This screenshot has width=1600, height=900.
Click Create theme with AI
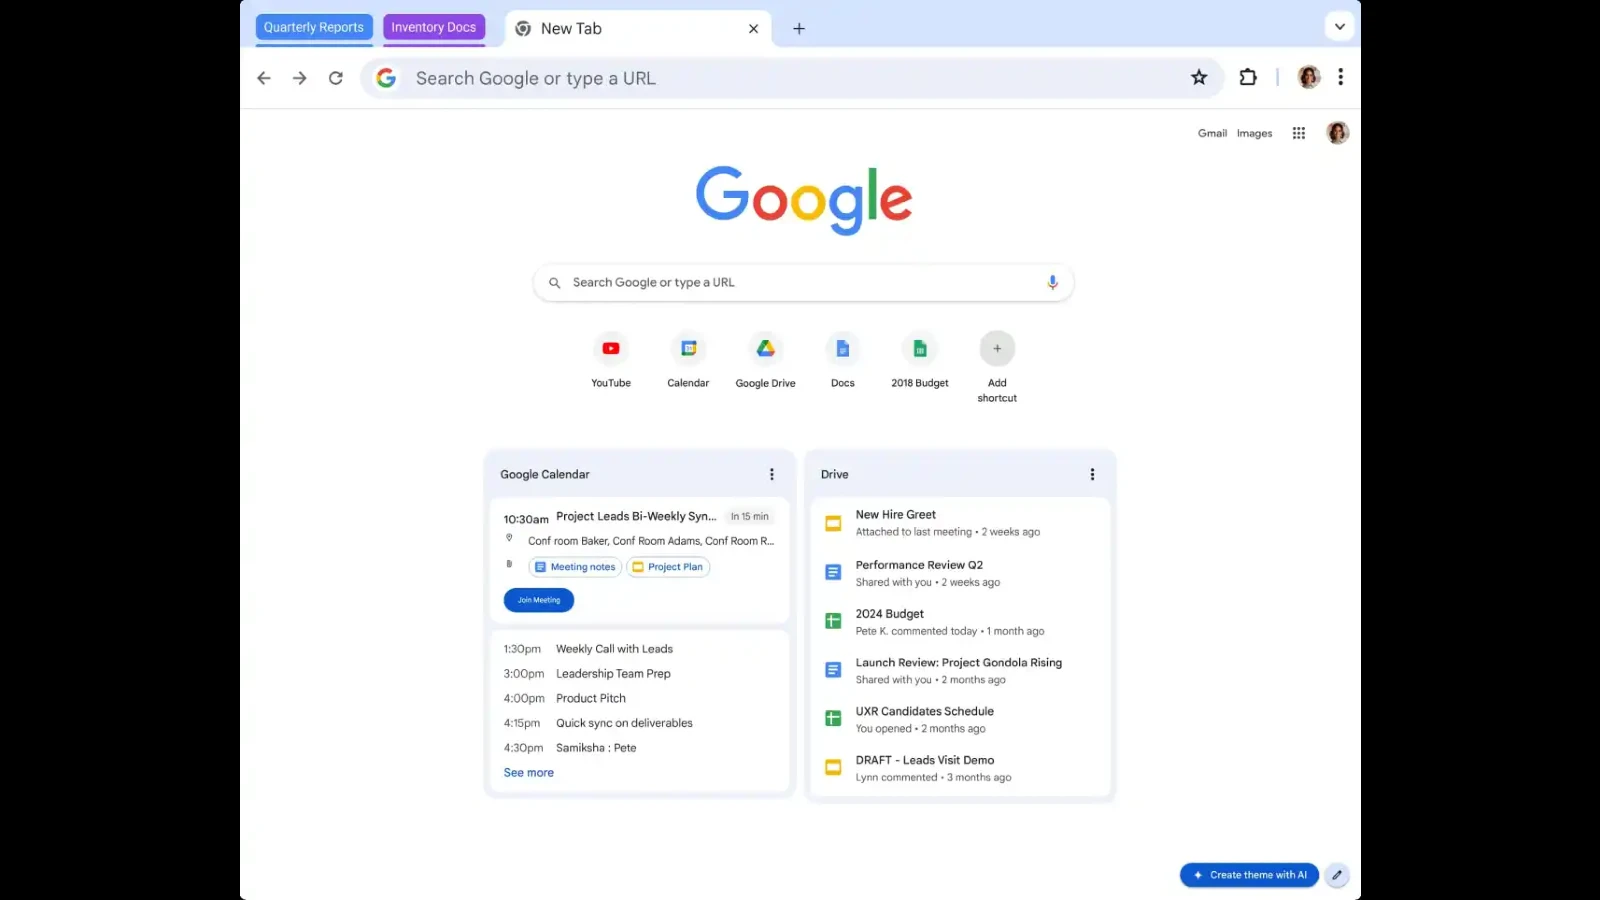(x=1249, y=875)
